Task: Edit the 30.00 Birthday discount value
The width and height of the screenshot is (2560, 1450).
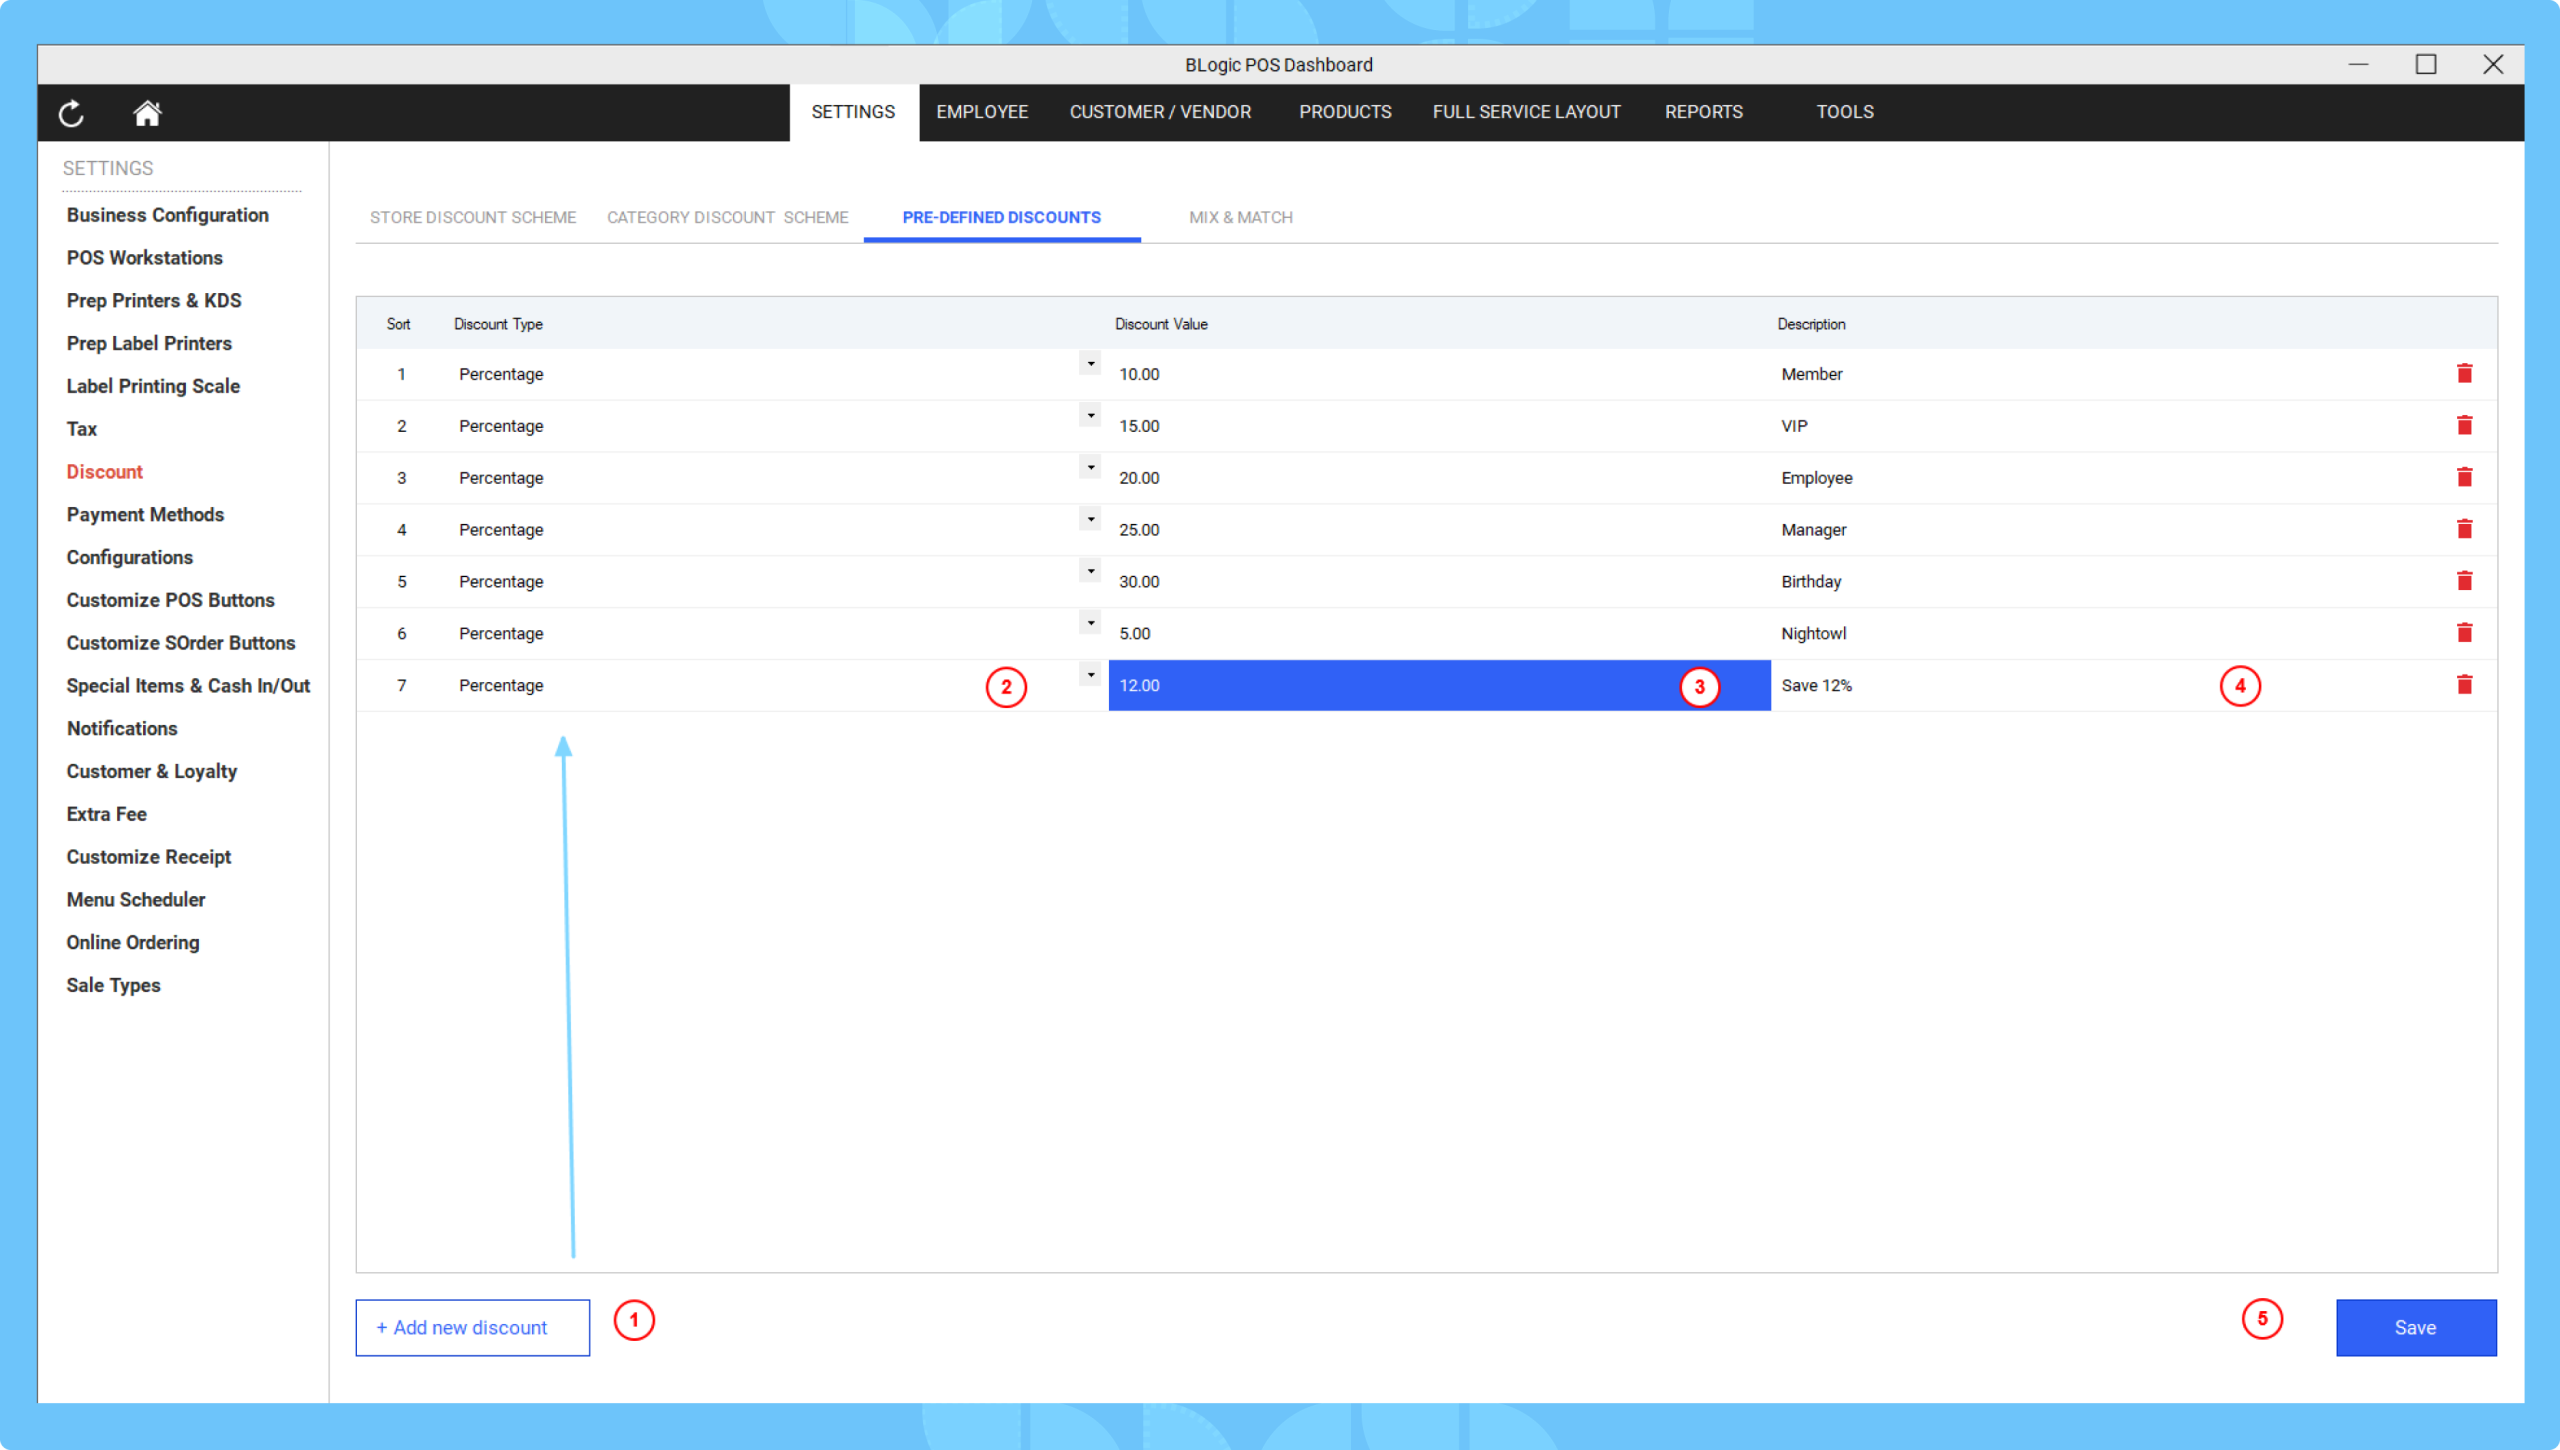Action: click(x=1439, y=581)
